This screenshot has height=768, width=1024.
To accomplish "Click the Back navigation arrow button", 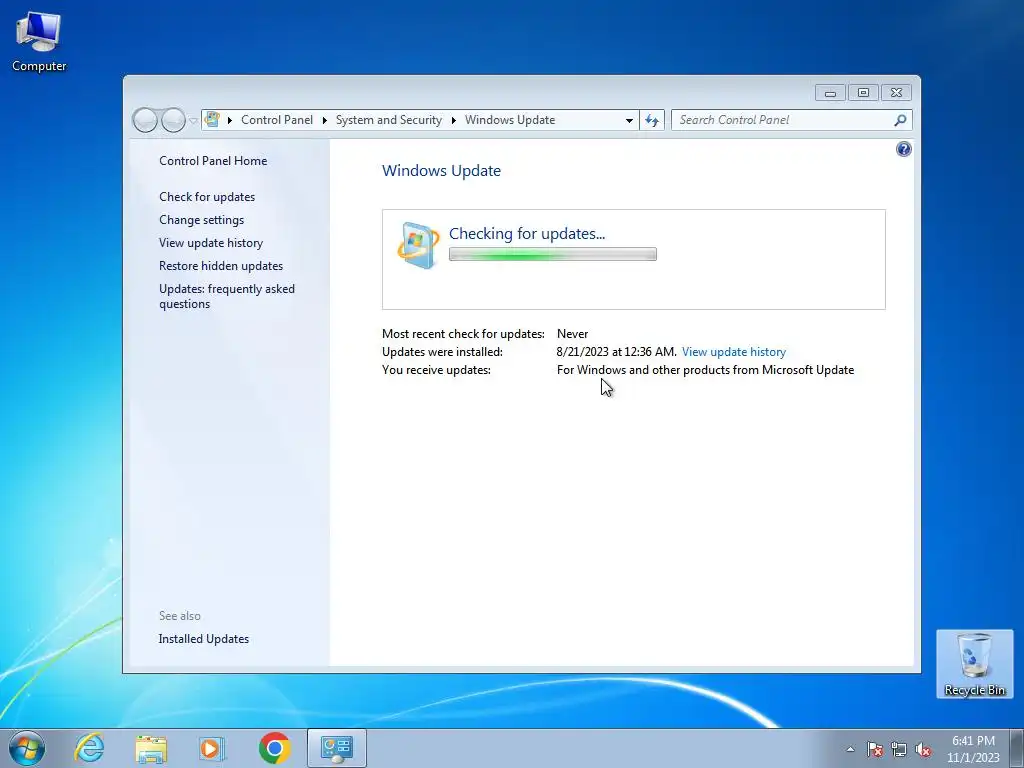I will click(x=145, y=120).
